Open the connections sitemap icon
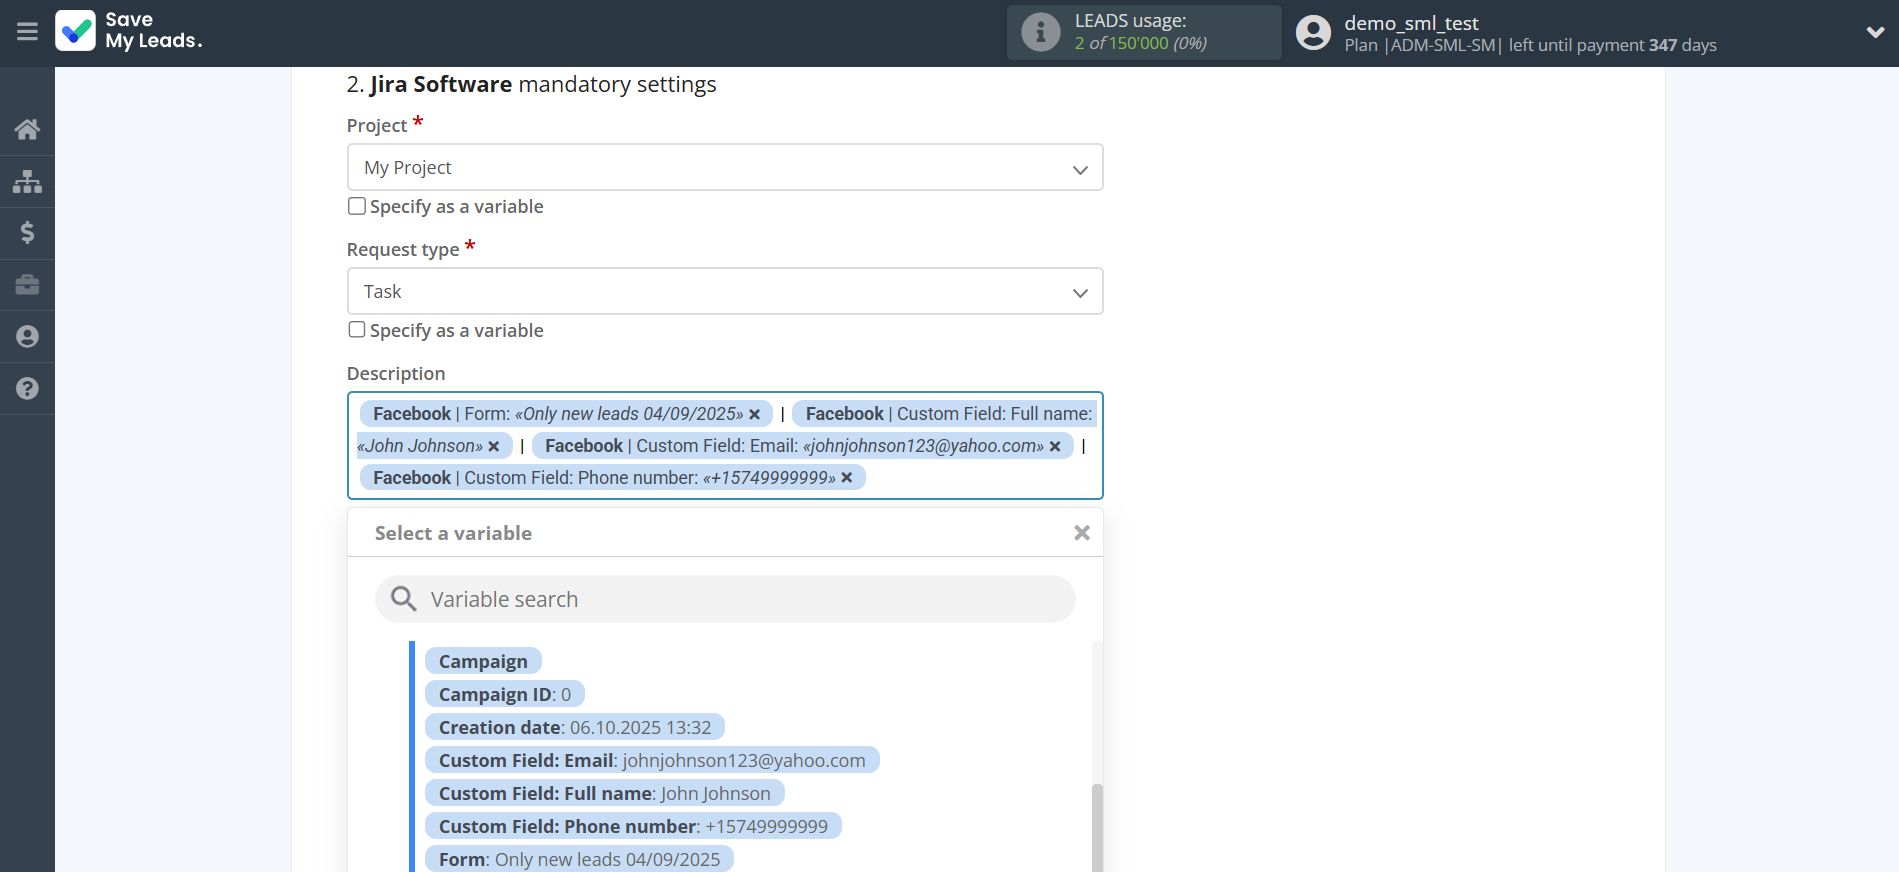The image size is (1899, 872). 27,181
